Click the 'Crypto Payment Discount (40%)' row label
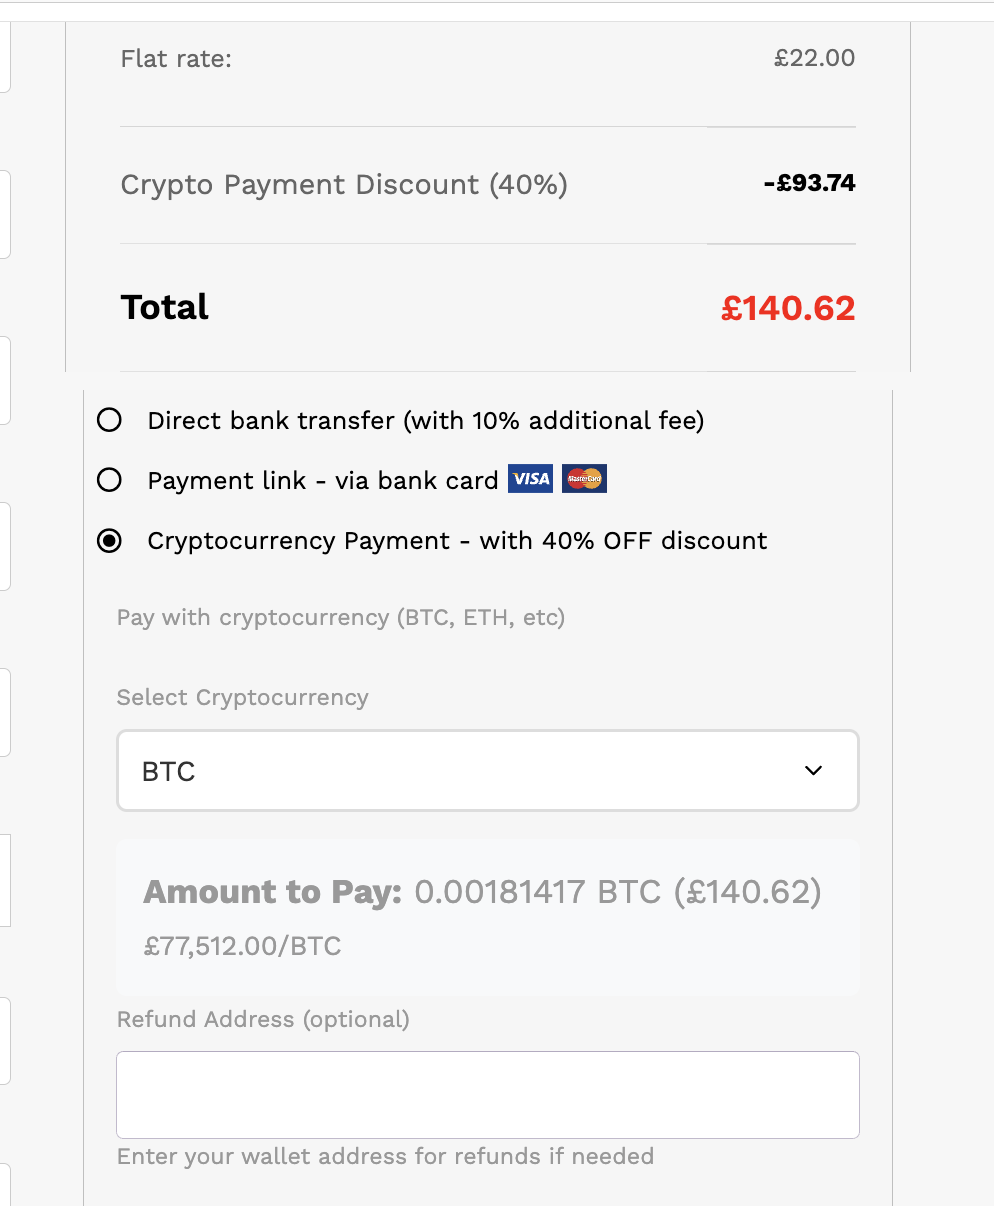This screenshot has width=994, height=1206. (x=344, y=185)
